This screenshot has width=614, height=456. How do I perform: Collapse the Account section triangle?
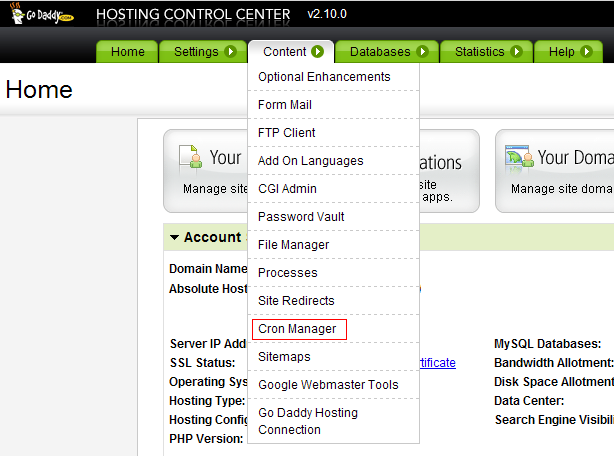pos(174,238)
